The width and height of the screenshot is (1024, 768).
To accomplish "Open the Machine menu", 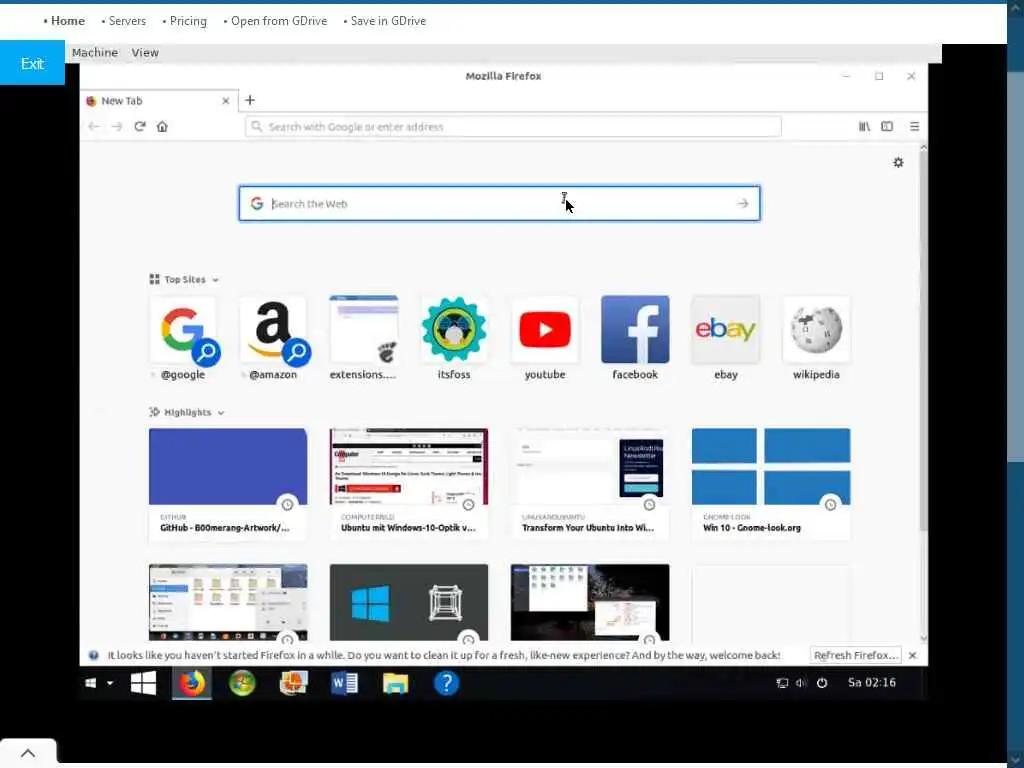I will click(95, 52).
